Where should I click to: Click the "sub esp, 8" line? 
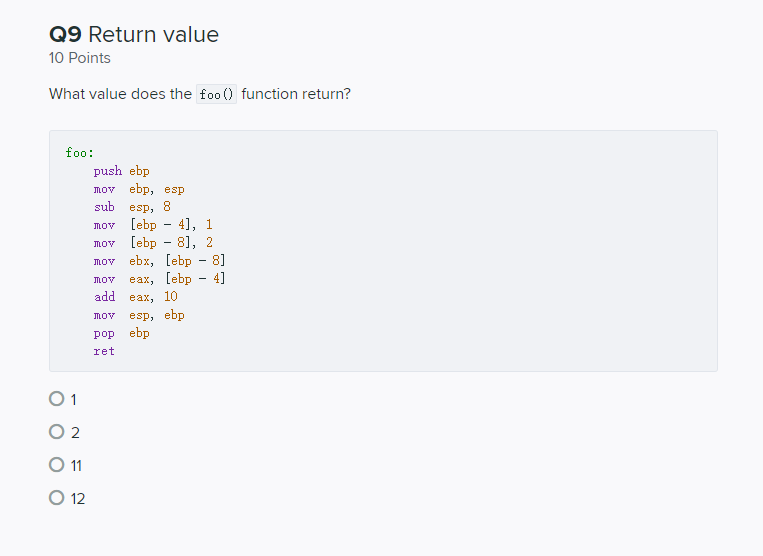click(132, 207)
